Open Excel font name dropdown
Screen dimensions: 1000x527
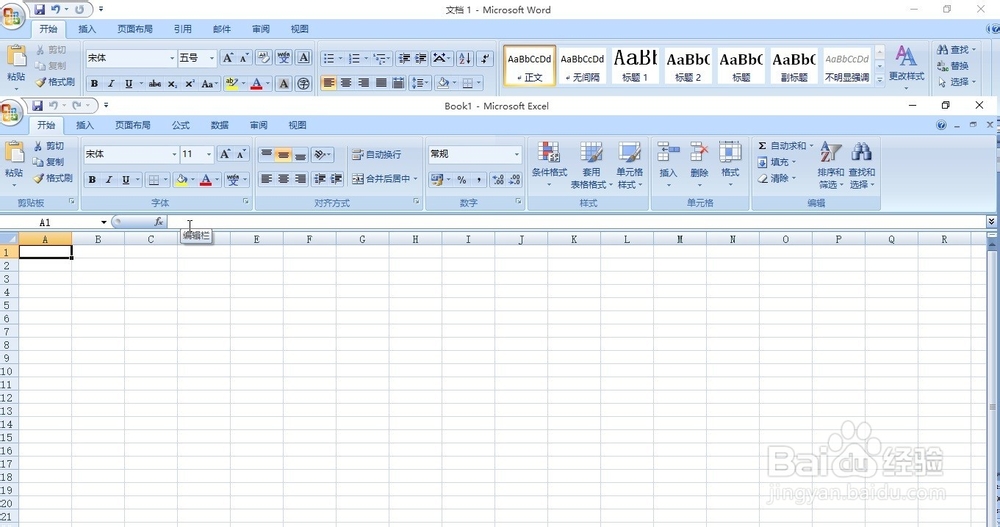tap(173, 154)
